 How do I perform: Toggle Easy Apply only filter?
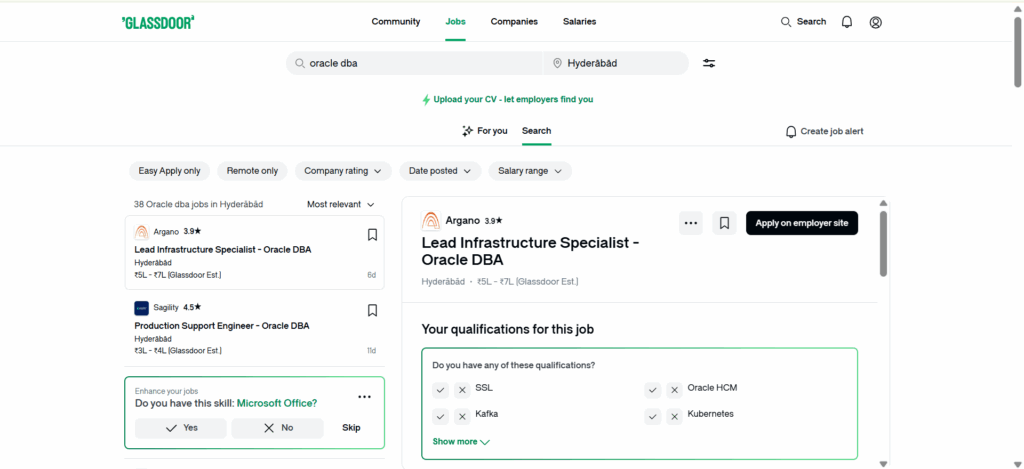(169, 171)
